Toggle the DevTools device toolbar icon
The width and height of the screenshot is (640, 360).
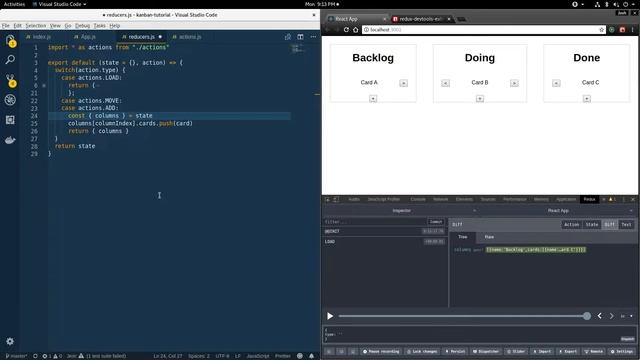[x=336, y=199]
